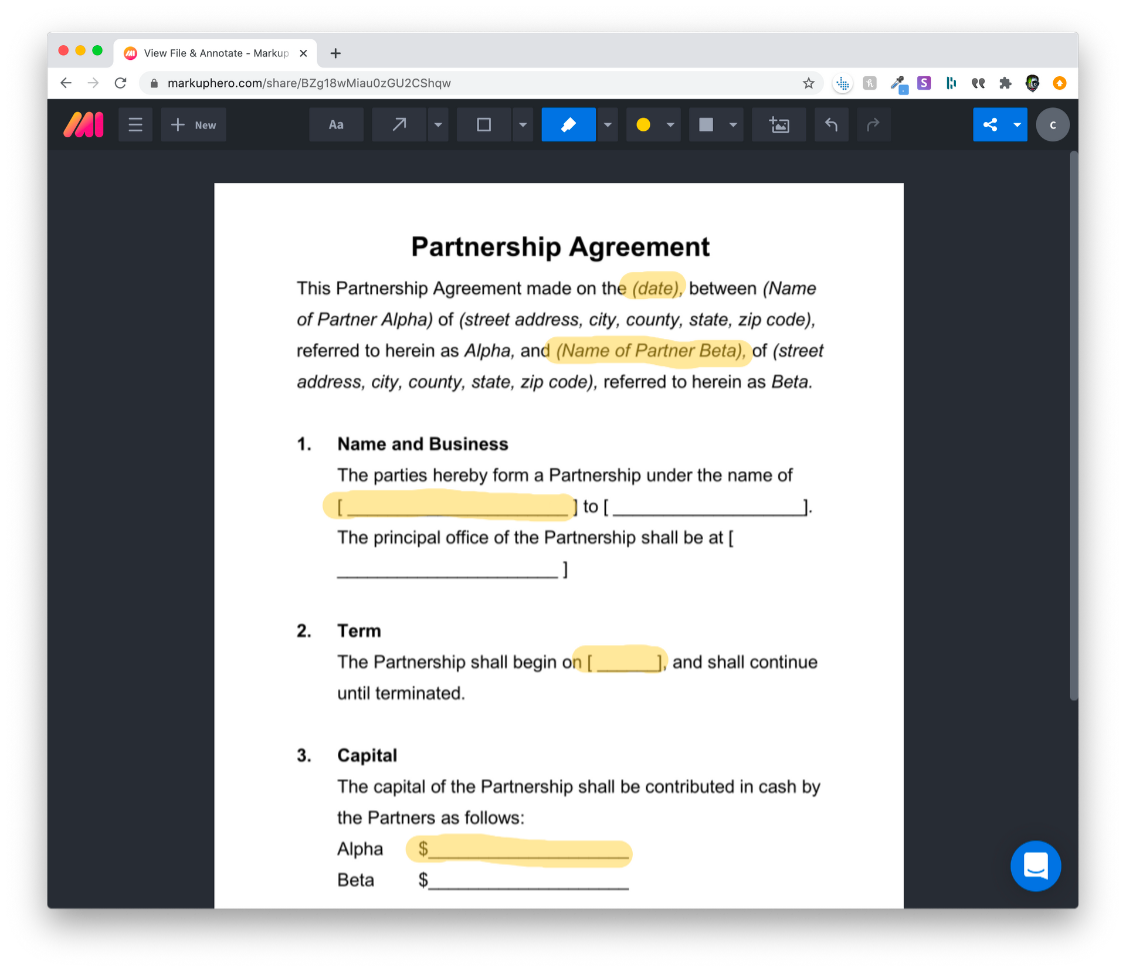Open the chat support bubble
The width and height of the screenshot is (1126, 970).
[1036, 866]
